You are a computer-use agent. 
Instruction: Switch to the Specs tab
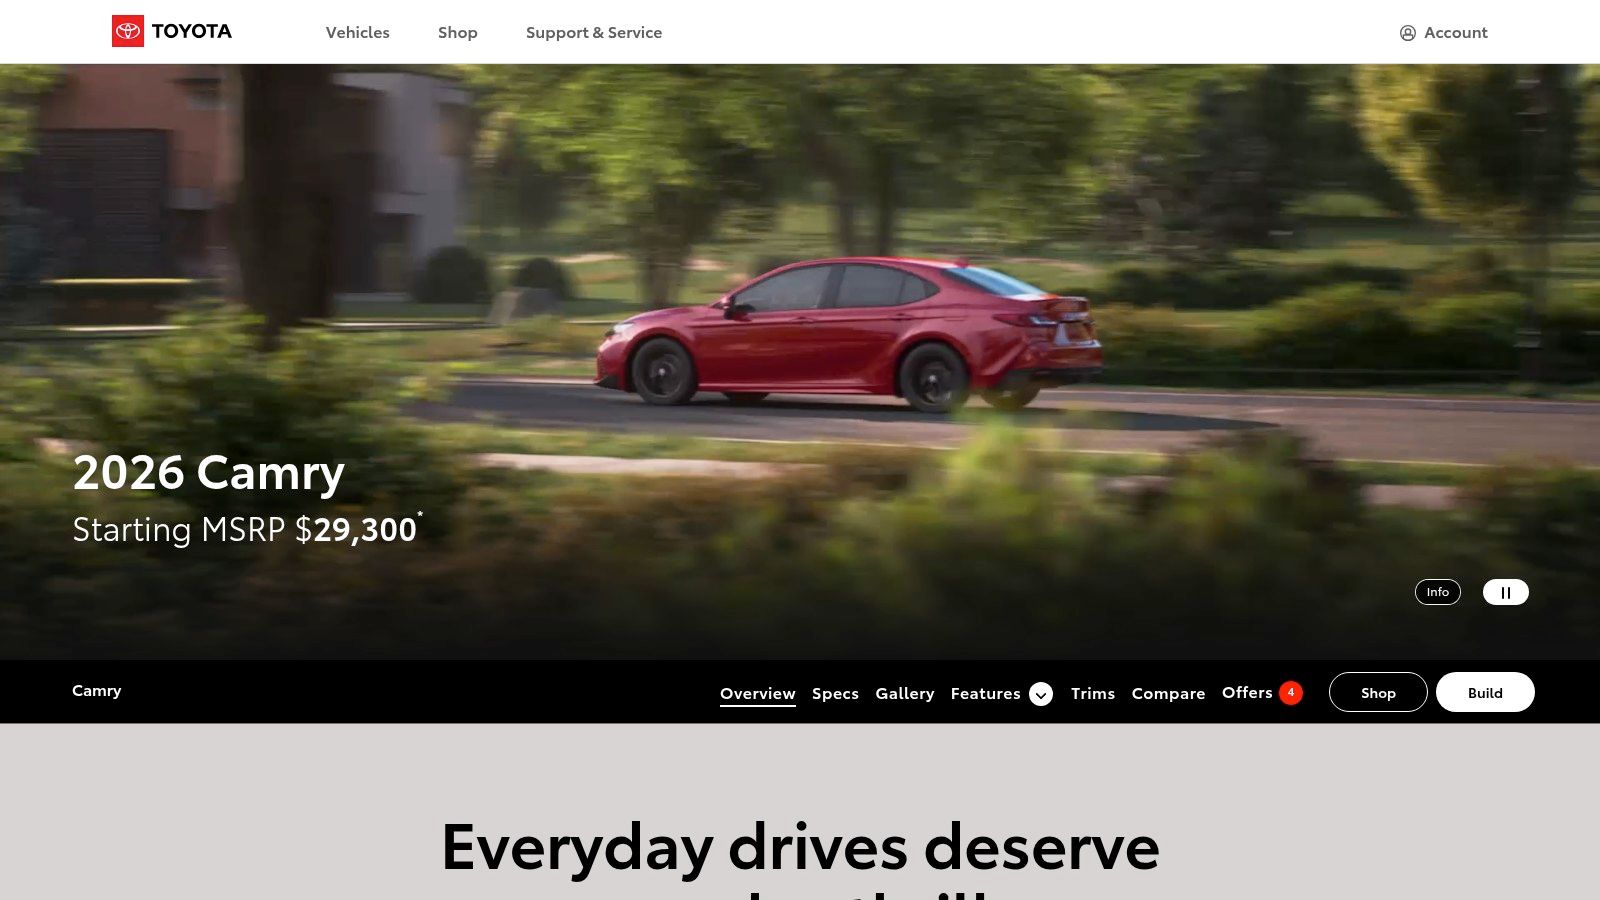click(835, 693)
